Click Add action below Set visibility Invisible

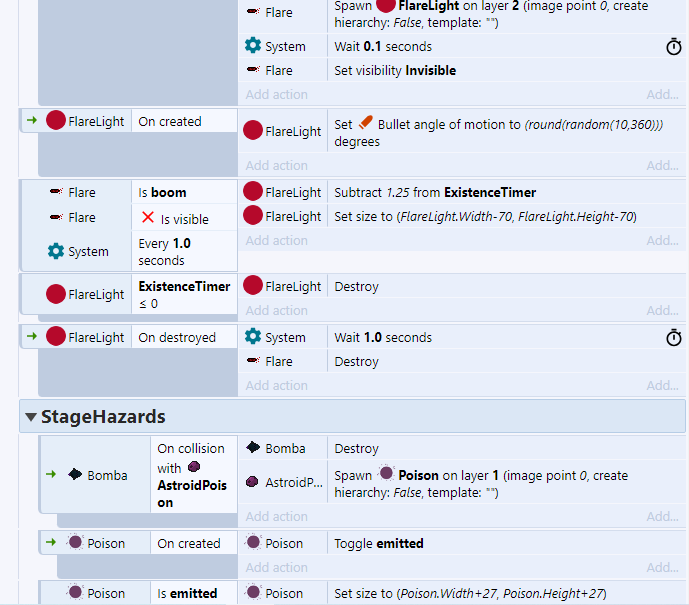276,95
